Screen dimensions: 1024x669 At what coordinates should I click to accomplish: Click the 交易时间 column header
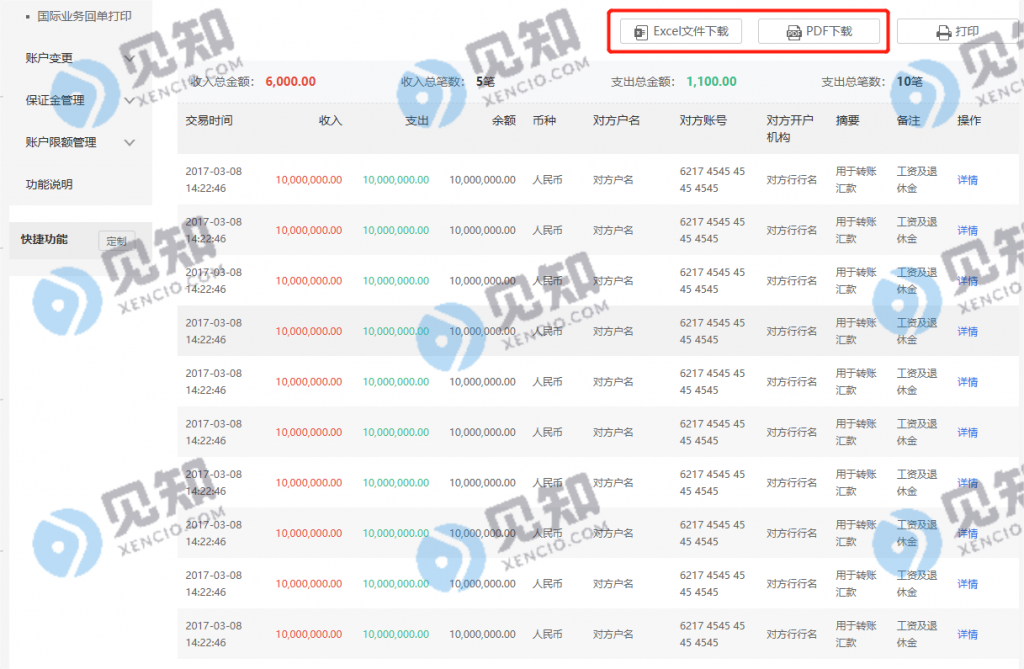click(209, 120)
